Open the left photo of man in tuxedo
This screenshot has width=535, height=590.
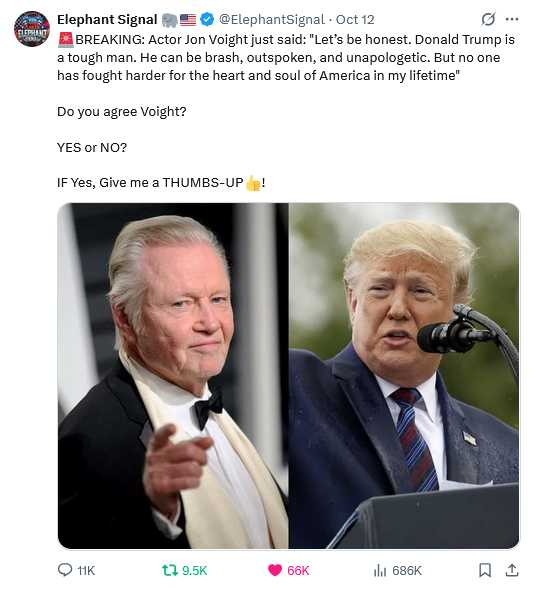[x=173, y=375]
